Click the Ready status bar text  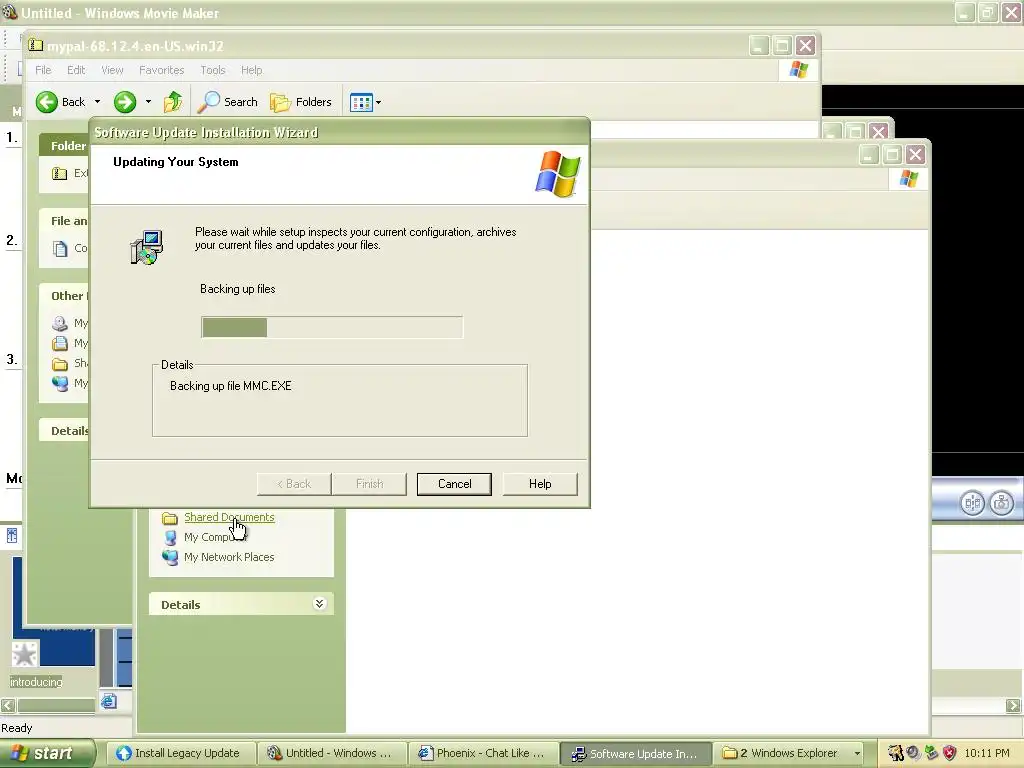(x=17, y=728)
